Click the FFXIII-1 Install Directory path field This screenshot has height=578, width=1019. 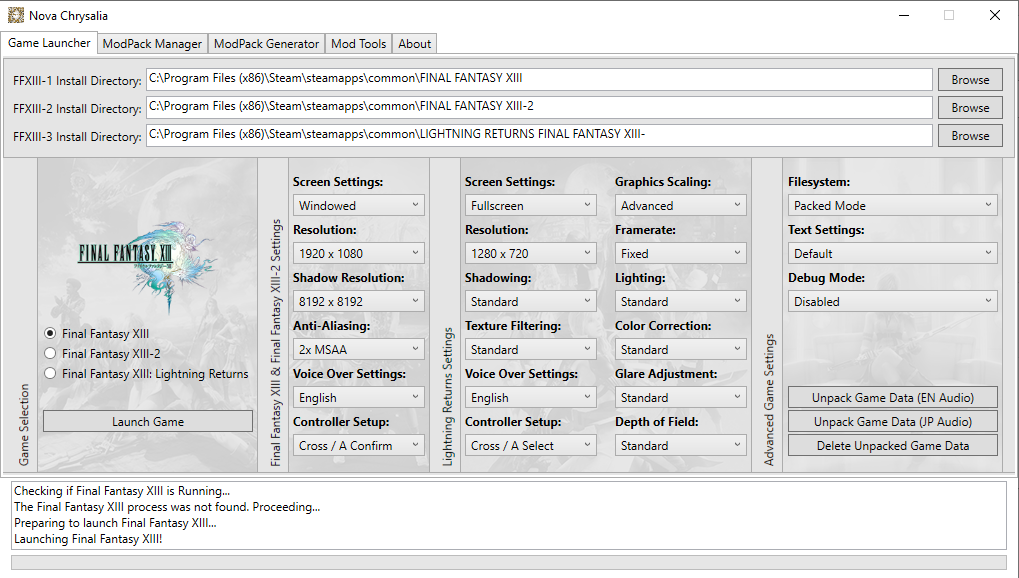(539, 79)
